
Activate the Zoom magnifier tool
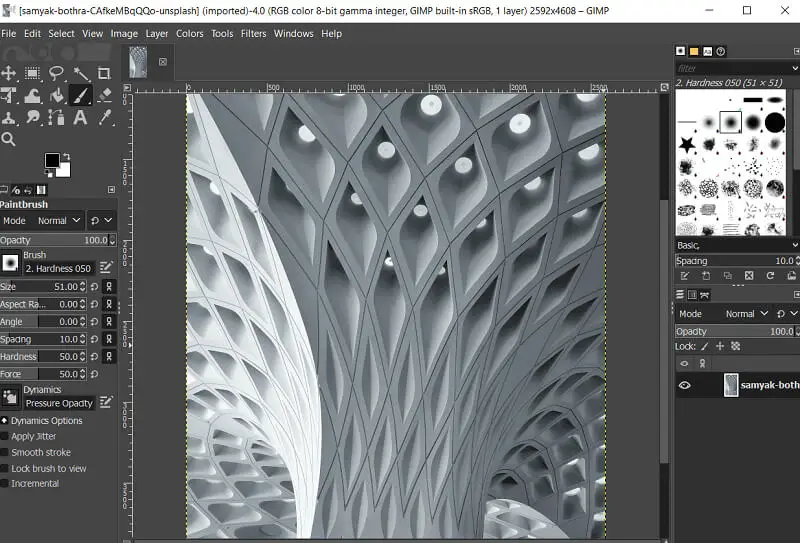pyautogui.click(x=9, y=140)
